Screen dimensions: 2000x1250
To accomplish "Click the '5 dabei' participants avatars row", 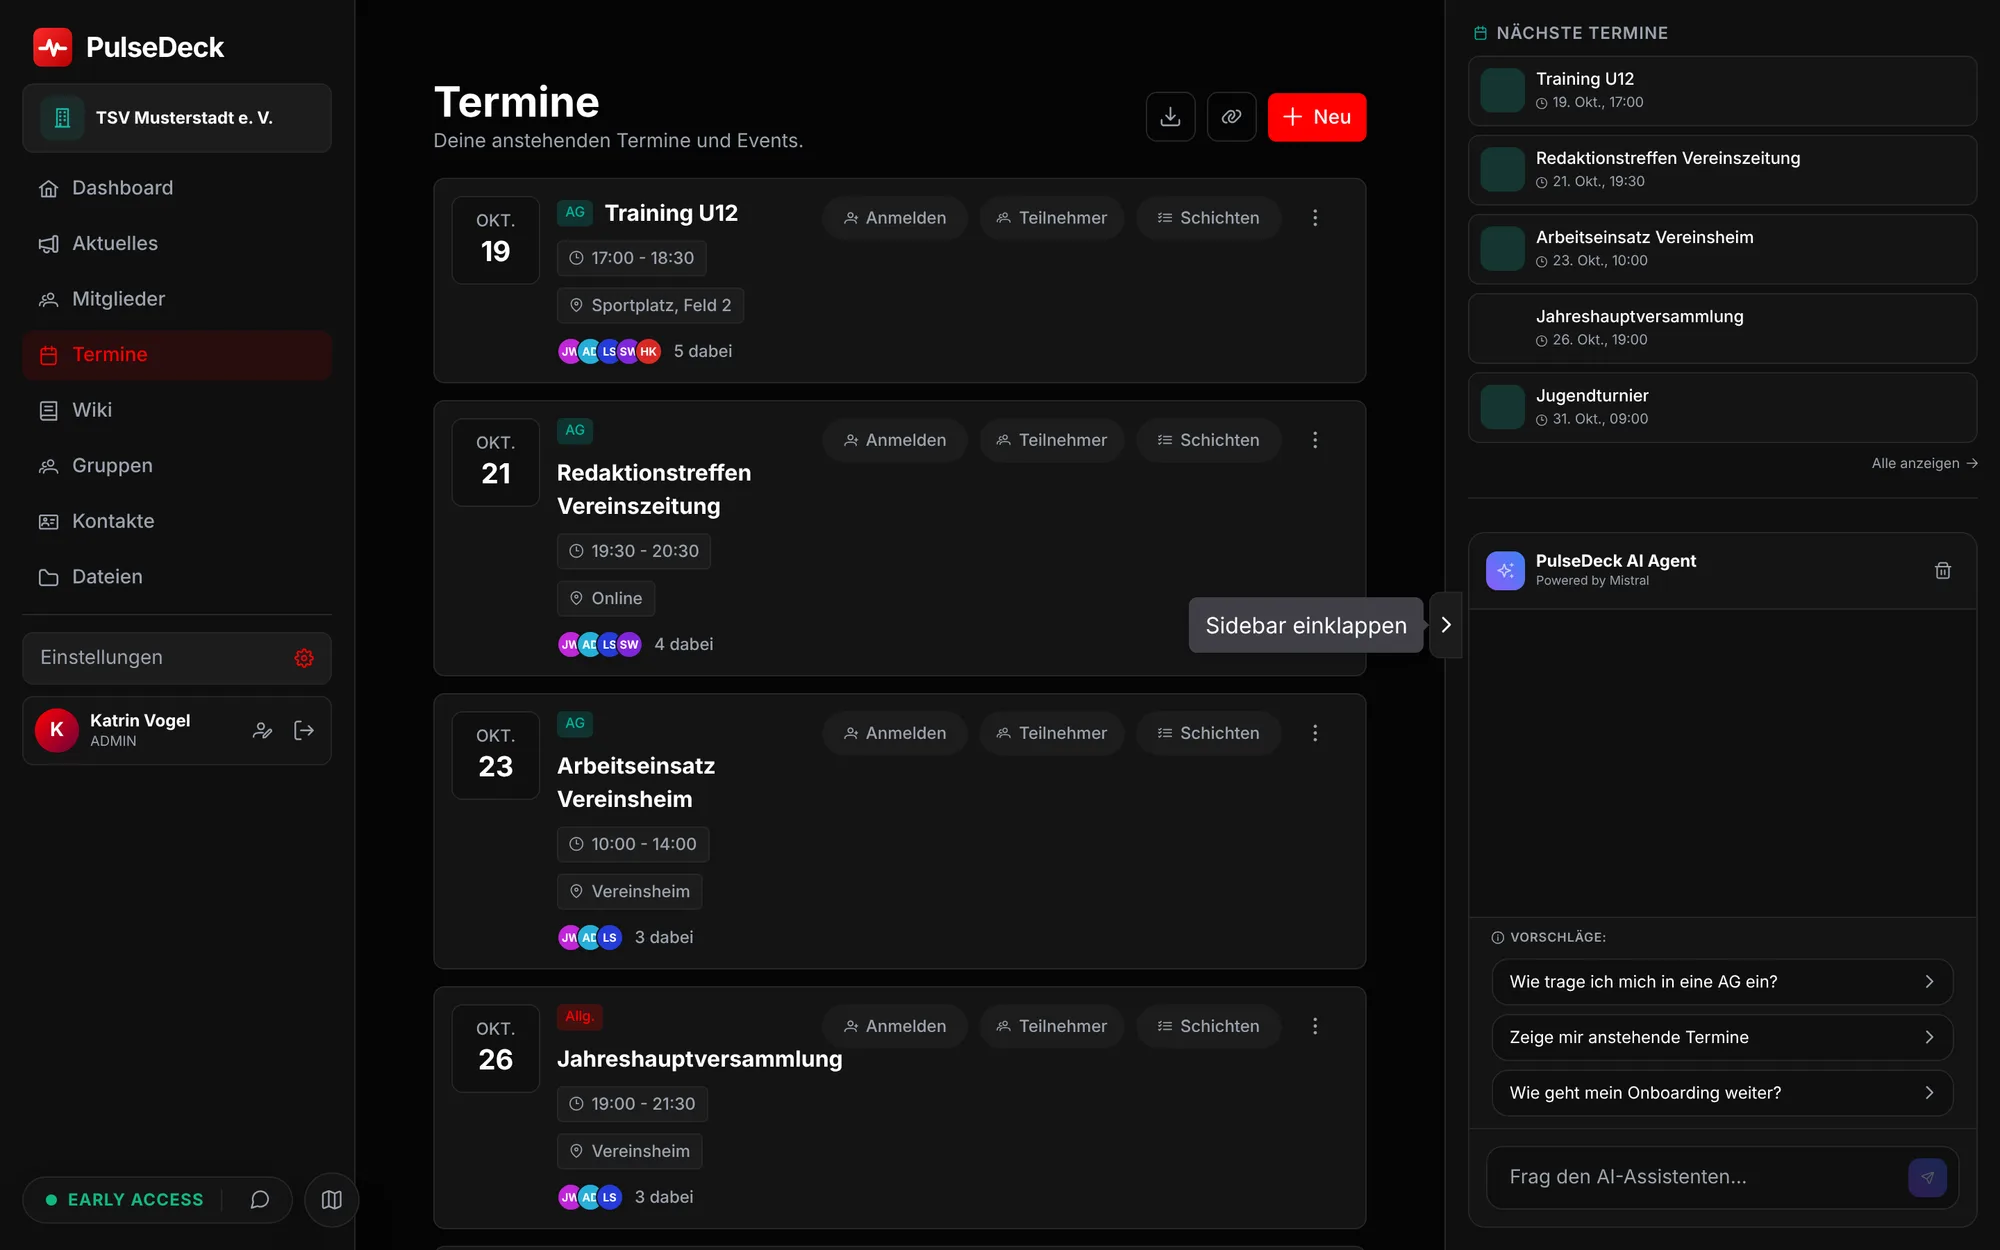I will point(645,351).
